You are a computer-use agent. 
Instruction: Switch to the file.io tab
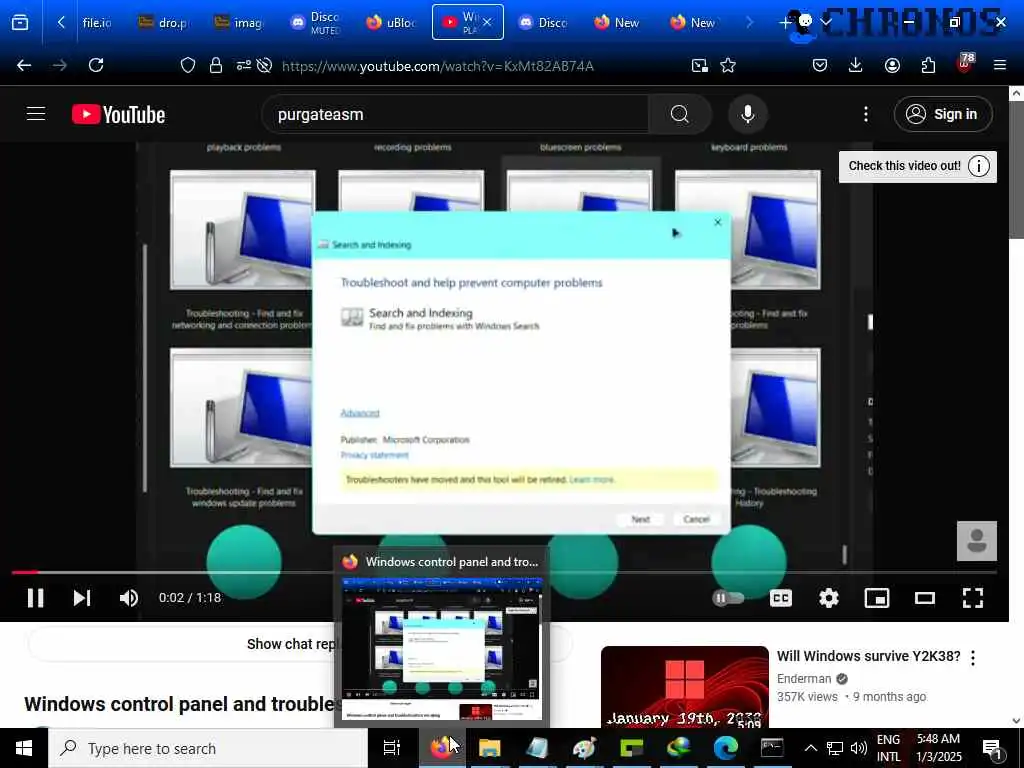tap(97, 23)
